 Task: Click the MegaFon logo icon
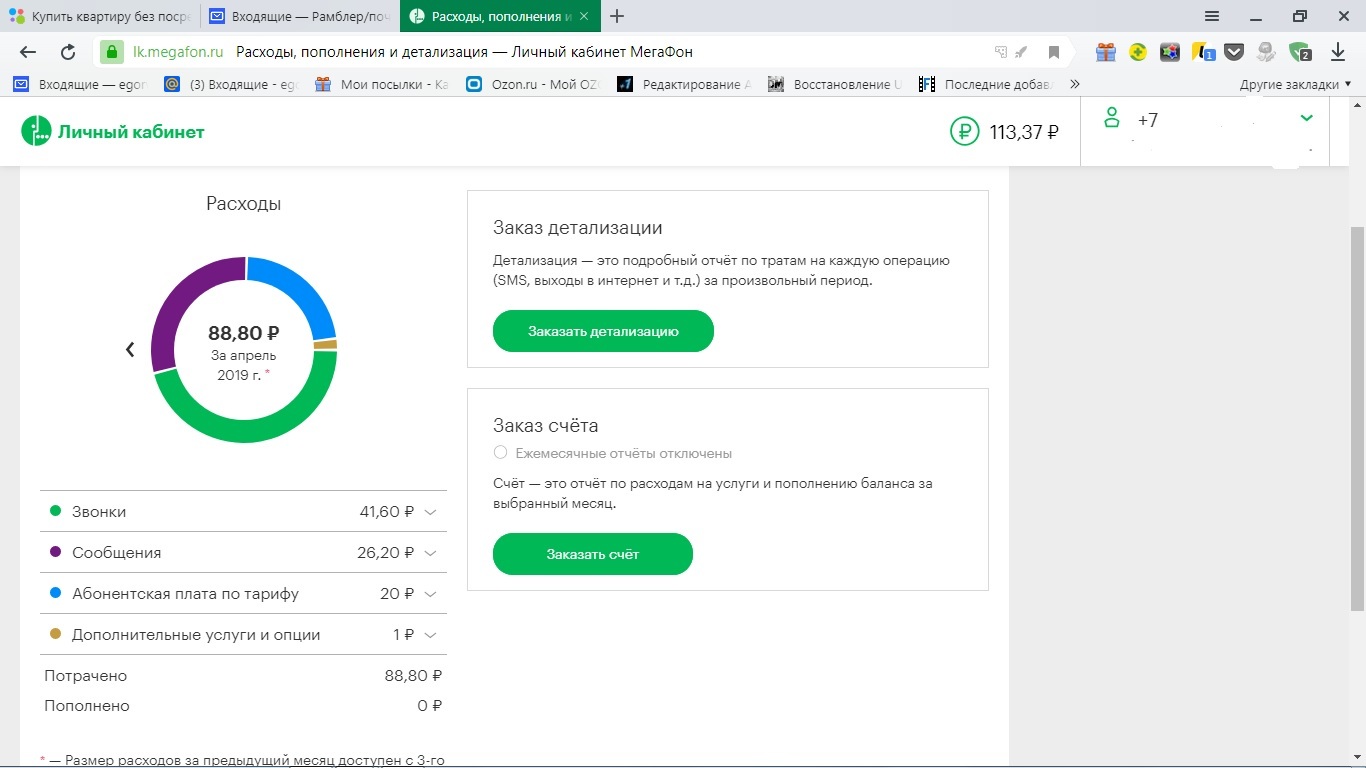(36, 131)
